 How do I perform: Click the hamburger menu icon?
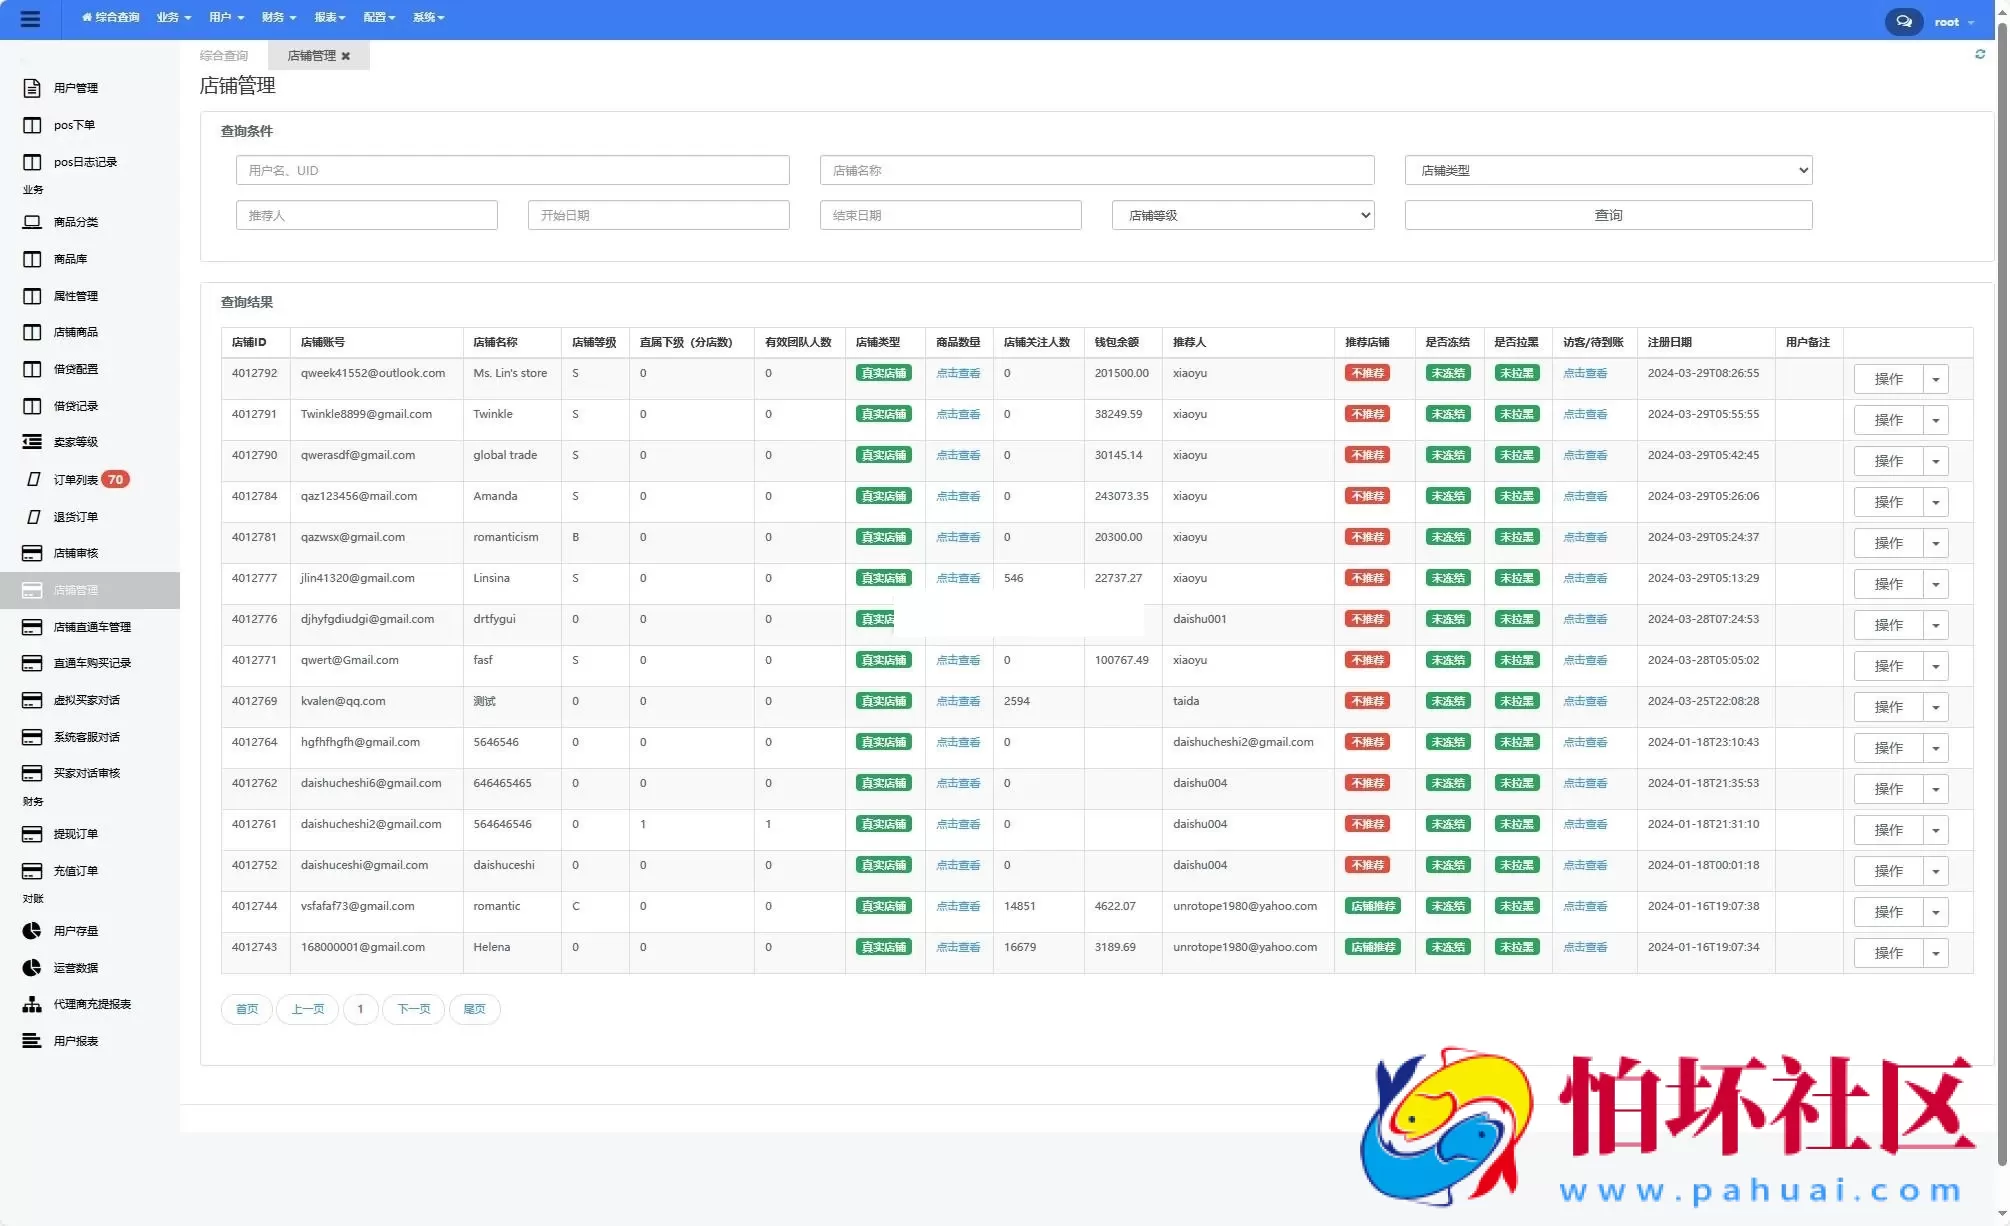(30, 18)
